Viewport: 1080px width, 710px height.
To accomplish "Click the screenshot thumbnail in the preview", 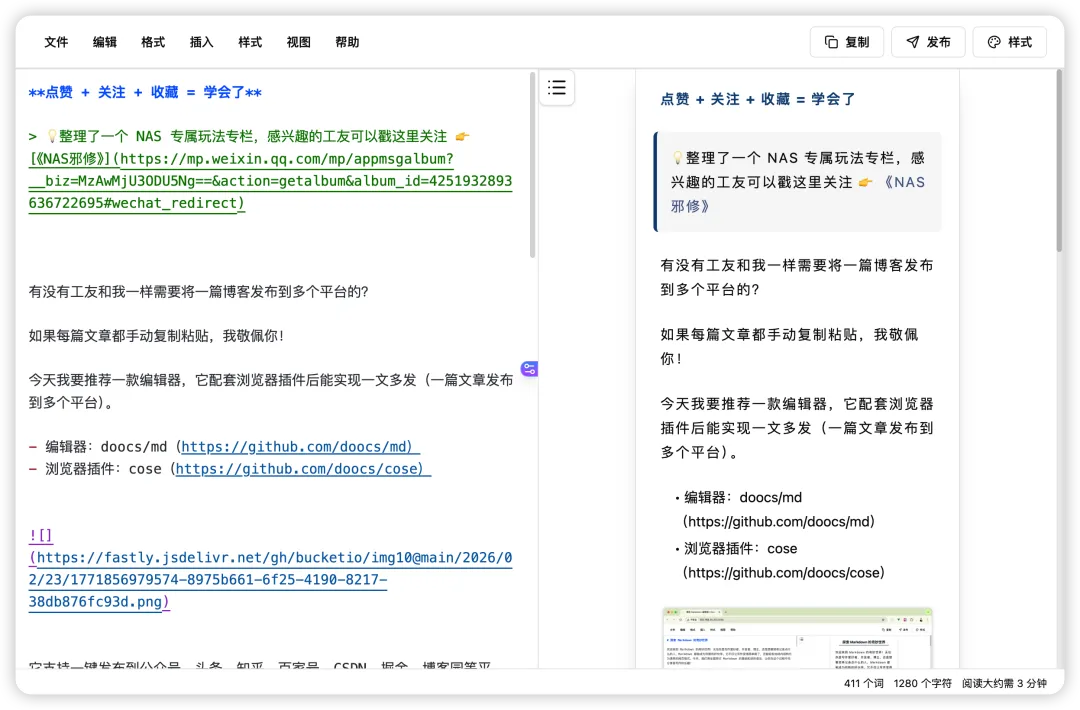I will (797, 637).
